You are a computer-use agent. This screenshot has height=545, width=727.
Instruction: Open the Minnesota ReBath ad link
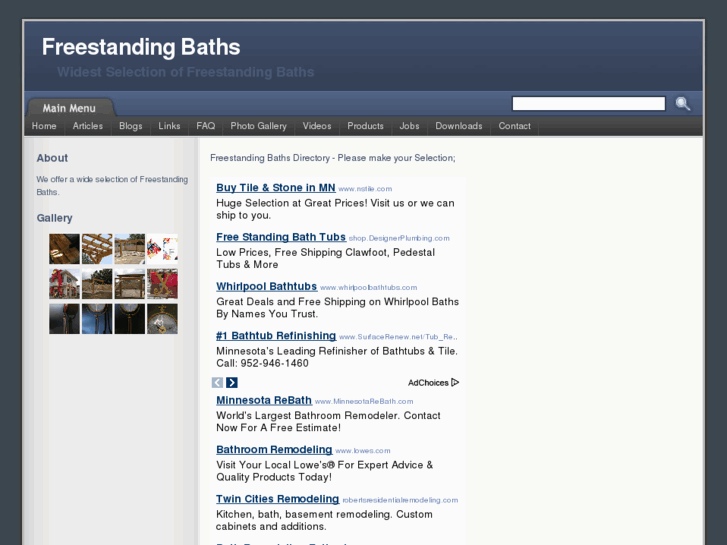[264, 400]
